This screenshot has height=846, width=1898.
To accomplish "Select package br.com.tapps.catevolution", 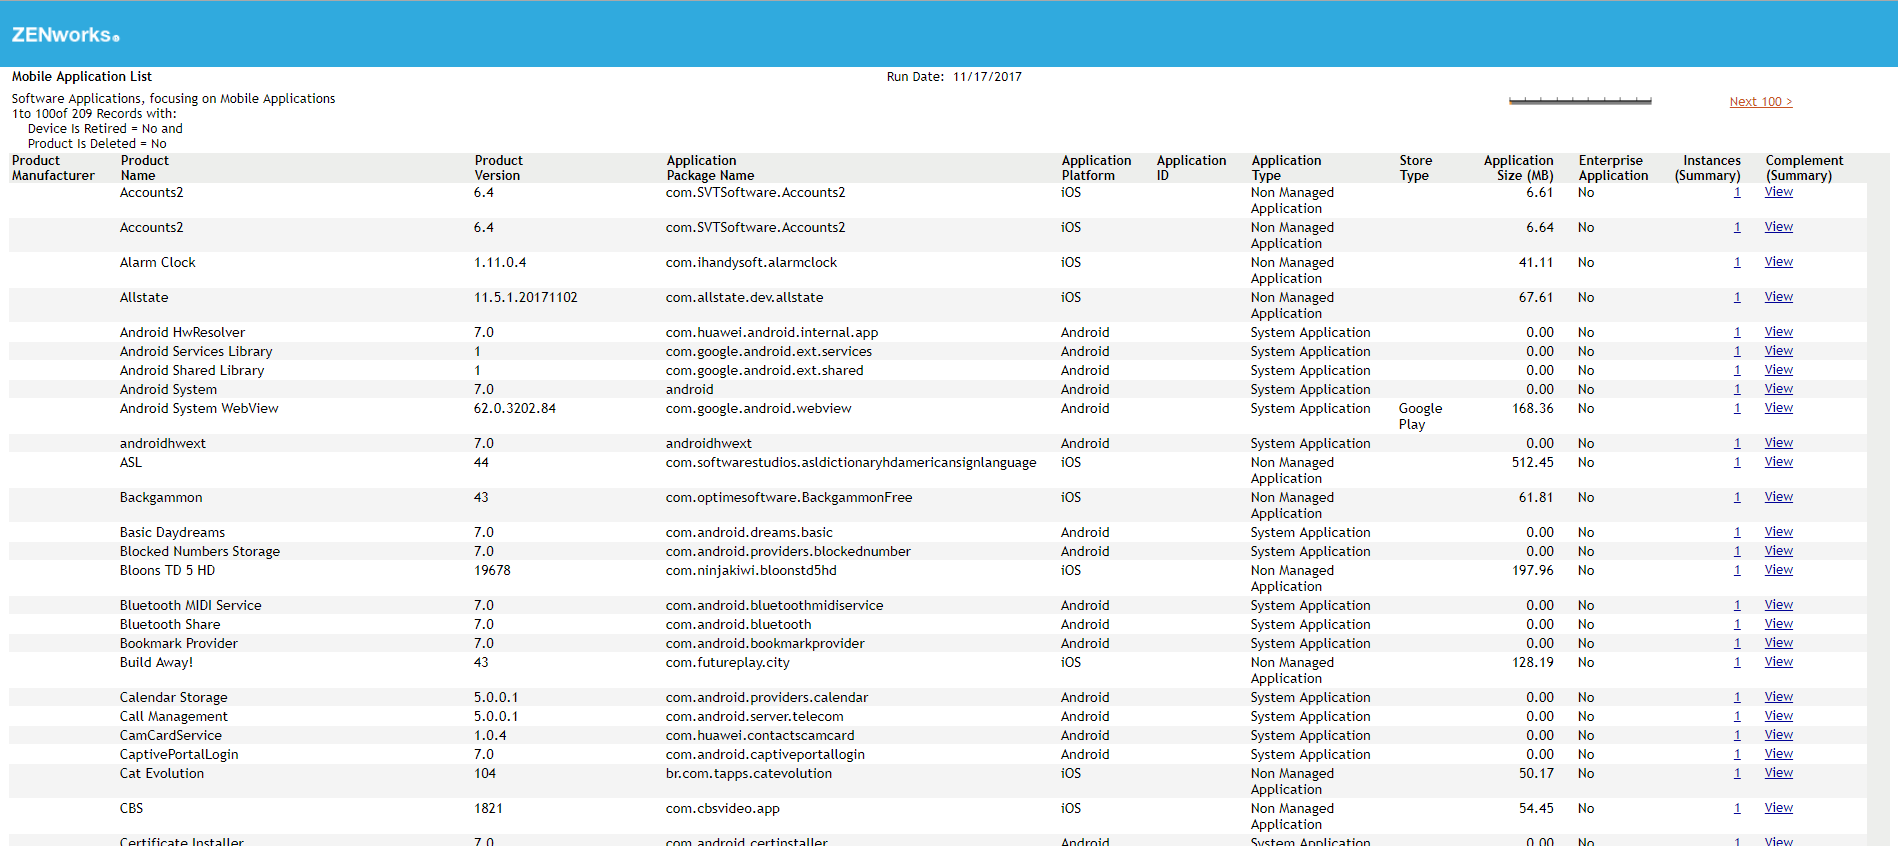I will coord(749,774).
